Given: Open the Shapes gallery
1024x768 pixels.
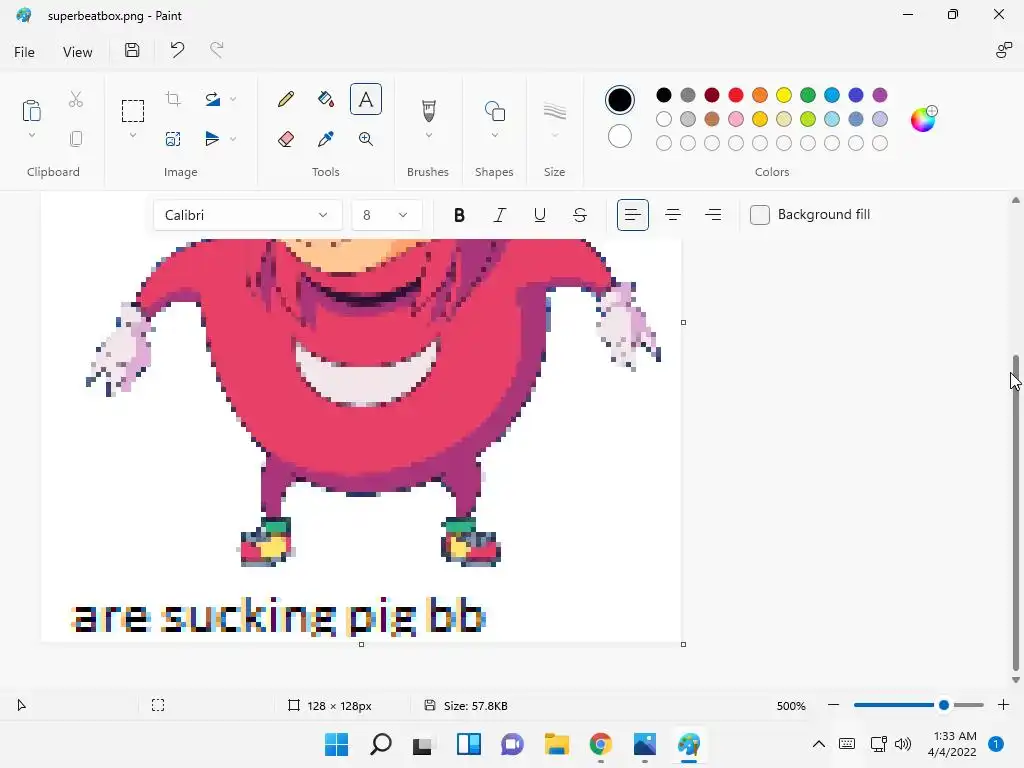Looking at the screenshot, I should coord(494,110).
